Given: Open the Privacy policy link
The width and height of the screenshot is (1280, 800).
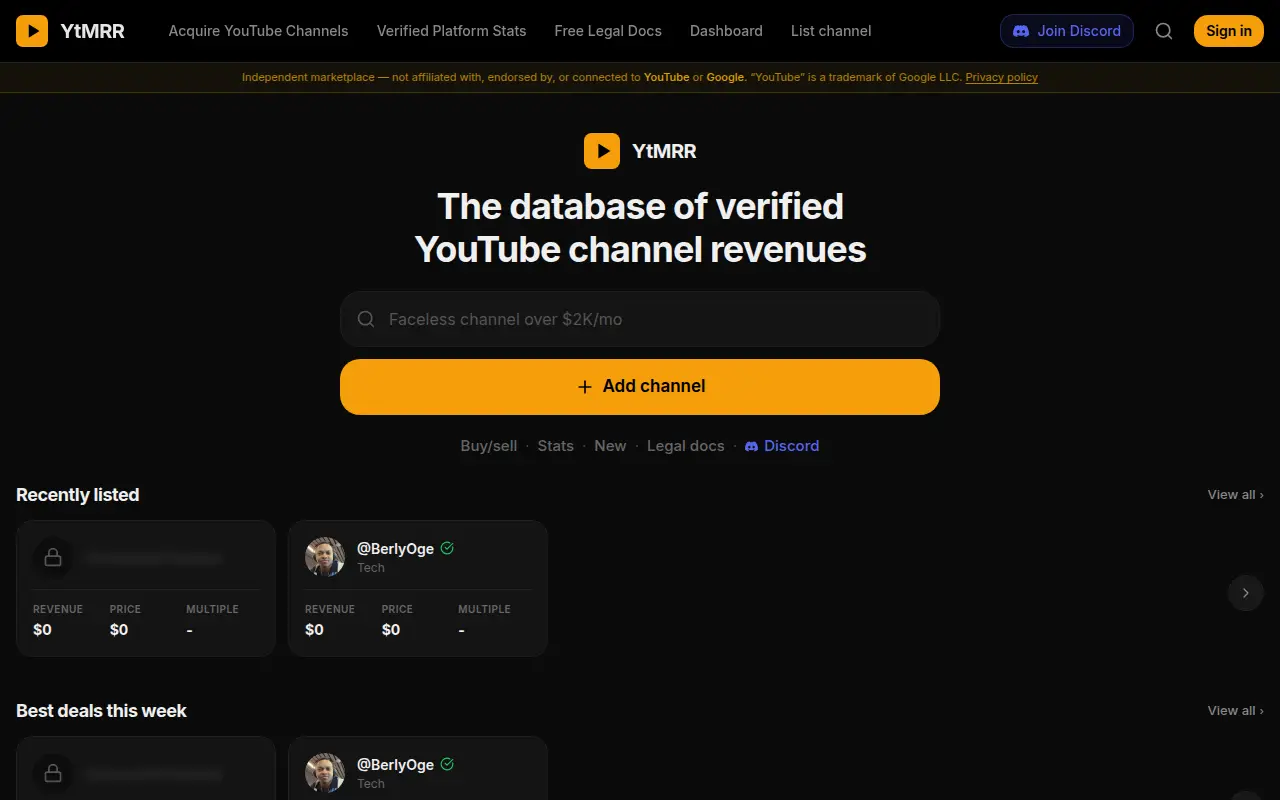Looking at the screenshot, I should click(1002, 77).
